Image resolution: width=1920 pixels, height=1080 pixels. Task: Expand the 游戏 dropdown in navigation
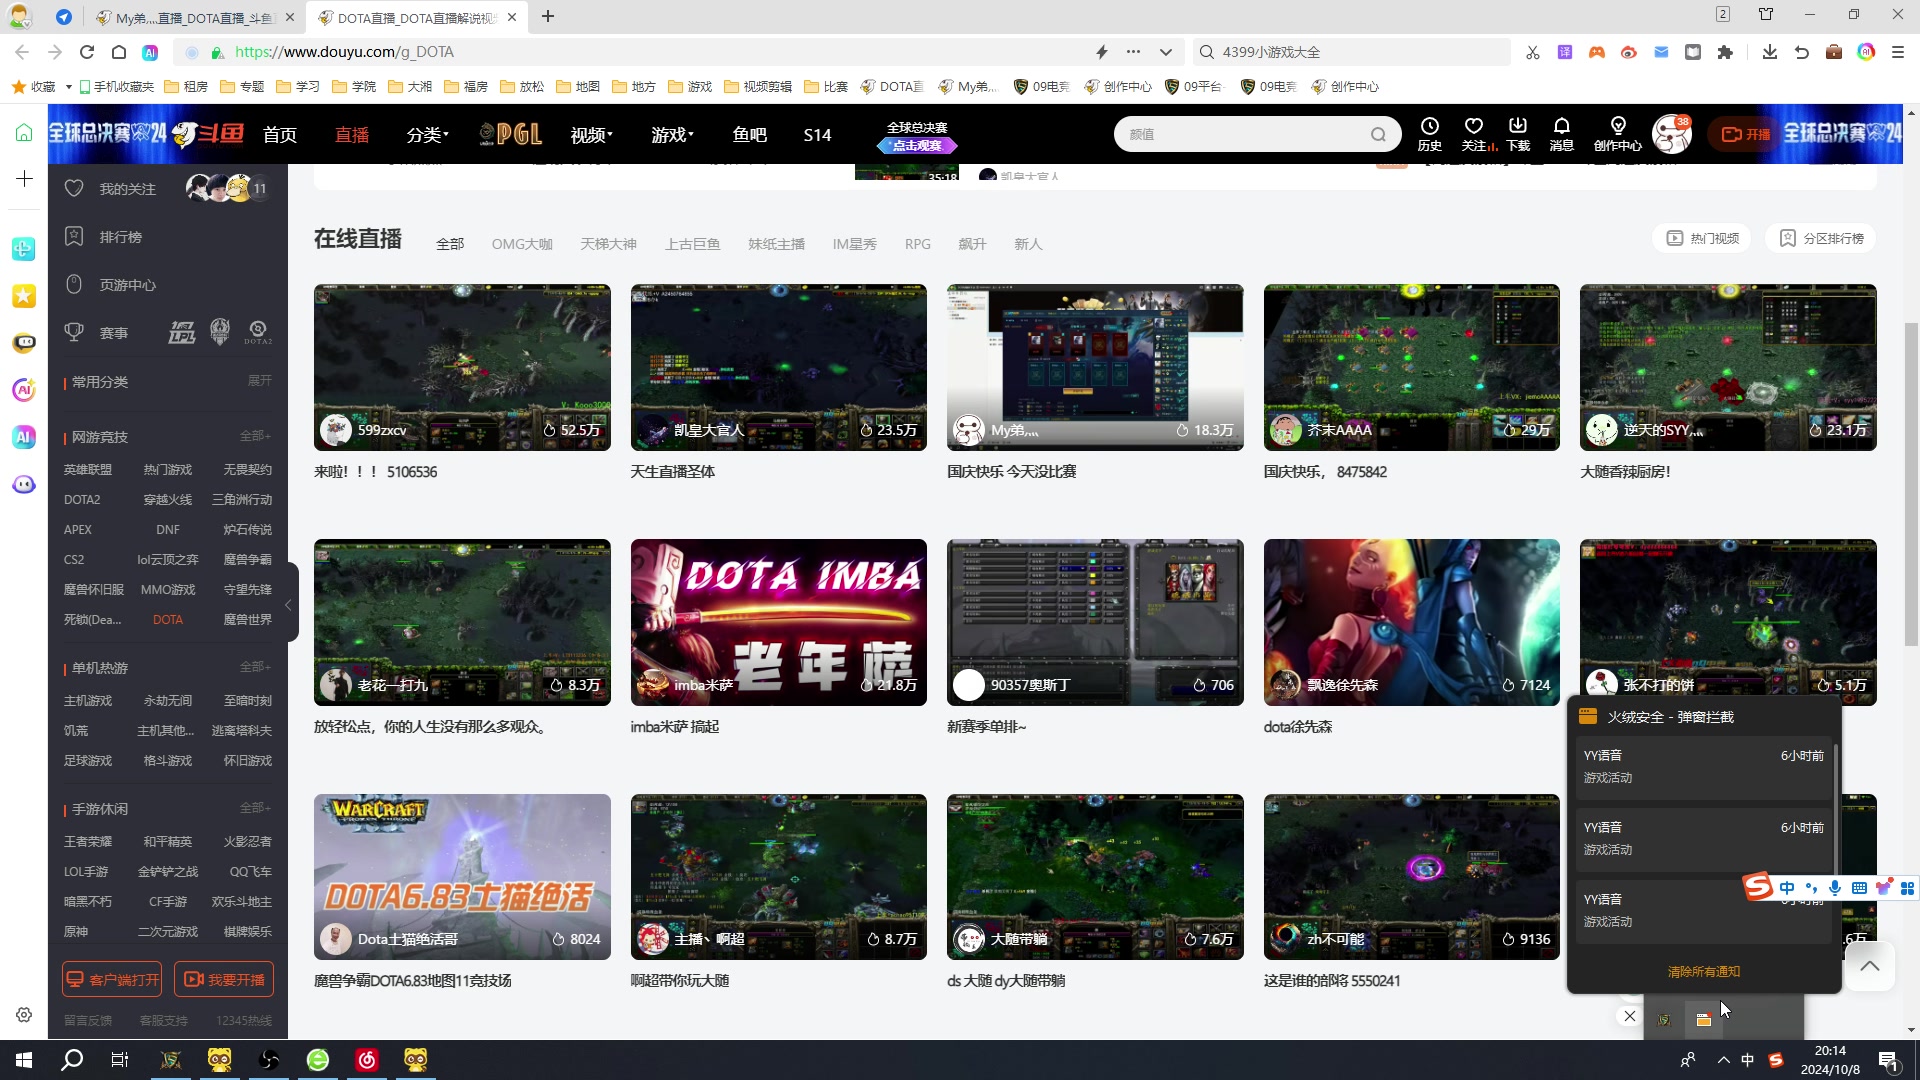click(672, 135)
